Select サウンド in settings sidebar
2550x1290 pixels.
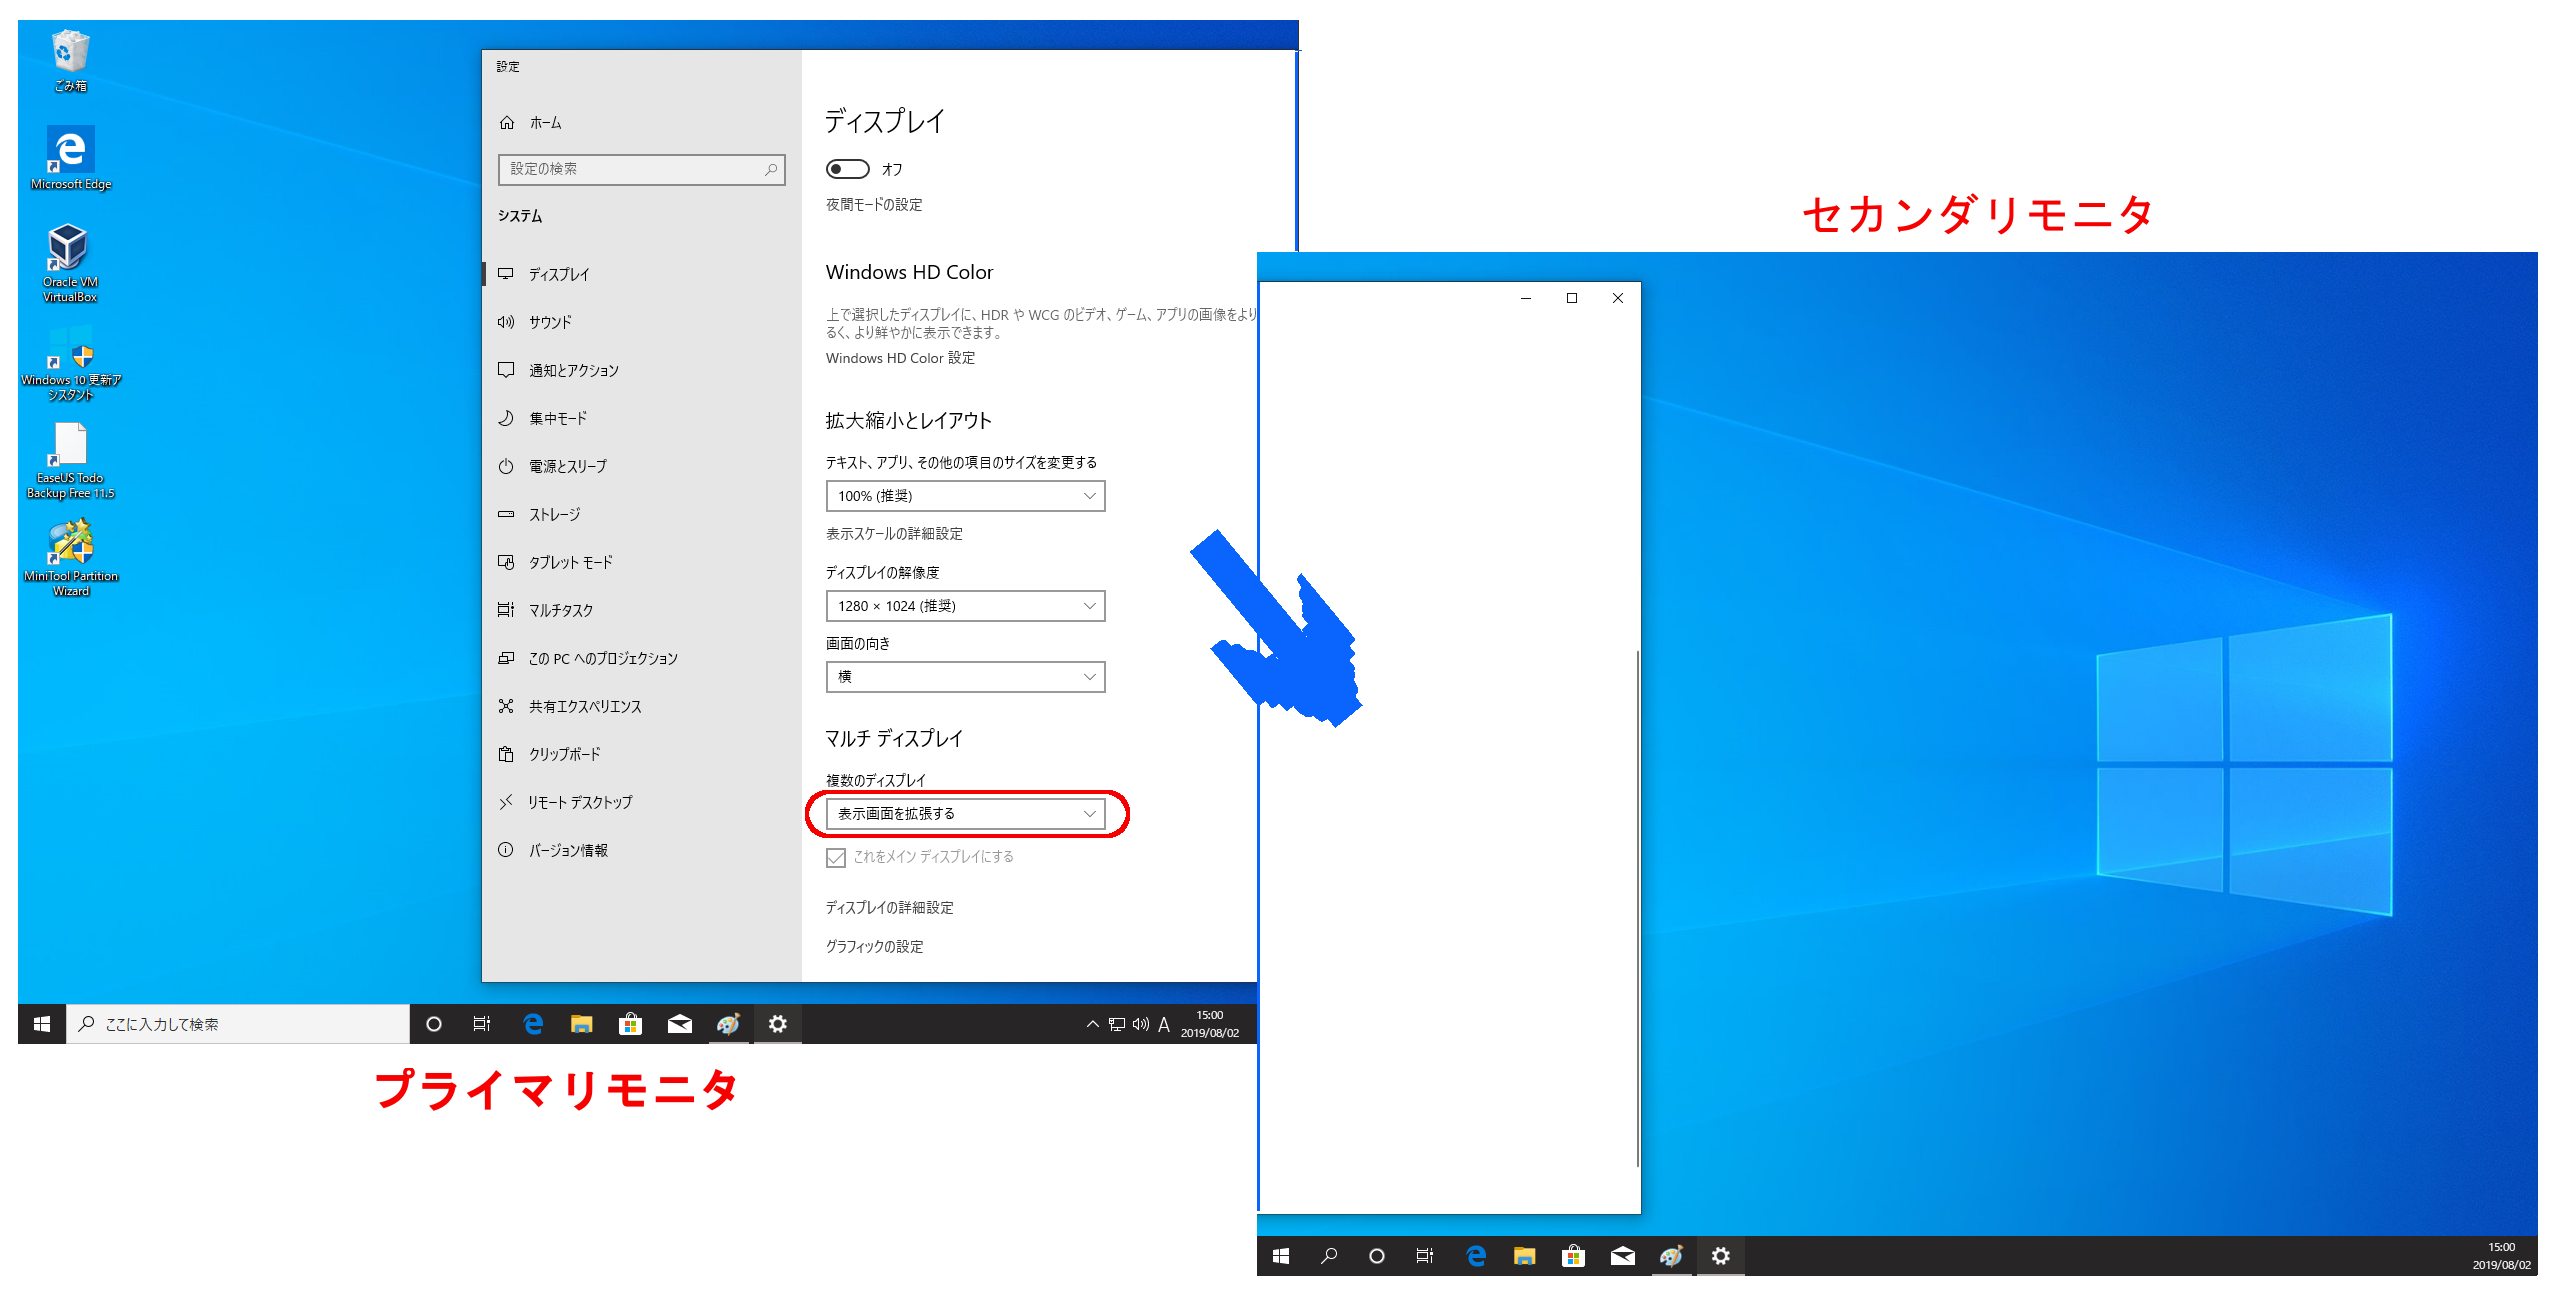[550, 322]
